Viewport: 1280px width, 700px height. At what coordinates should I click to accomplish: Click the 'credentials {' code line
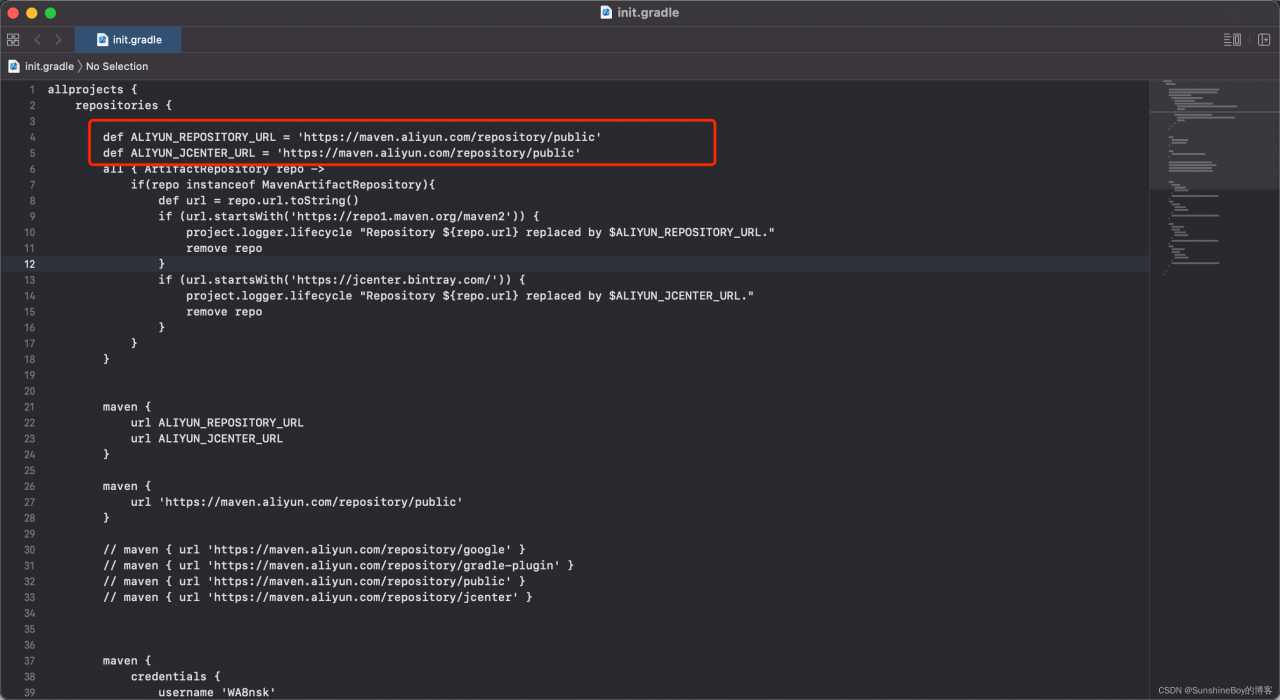(x=175, y=677)
